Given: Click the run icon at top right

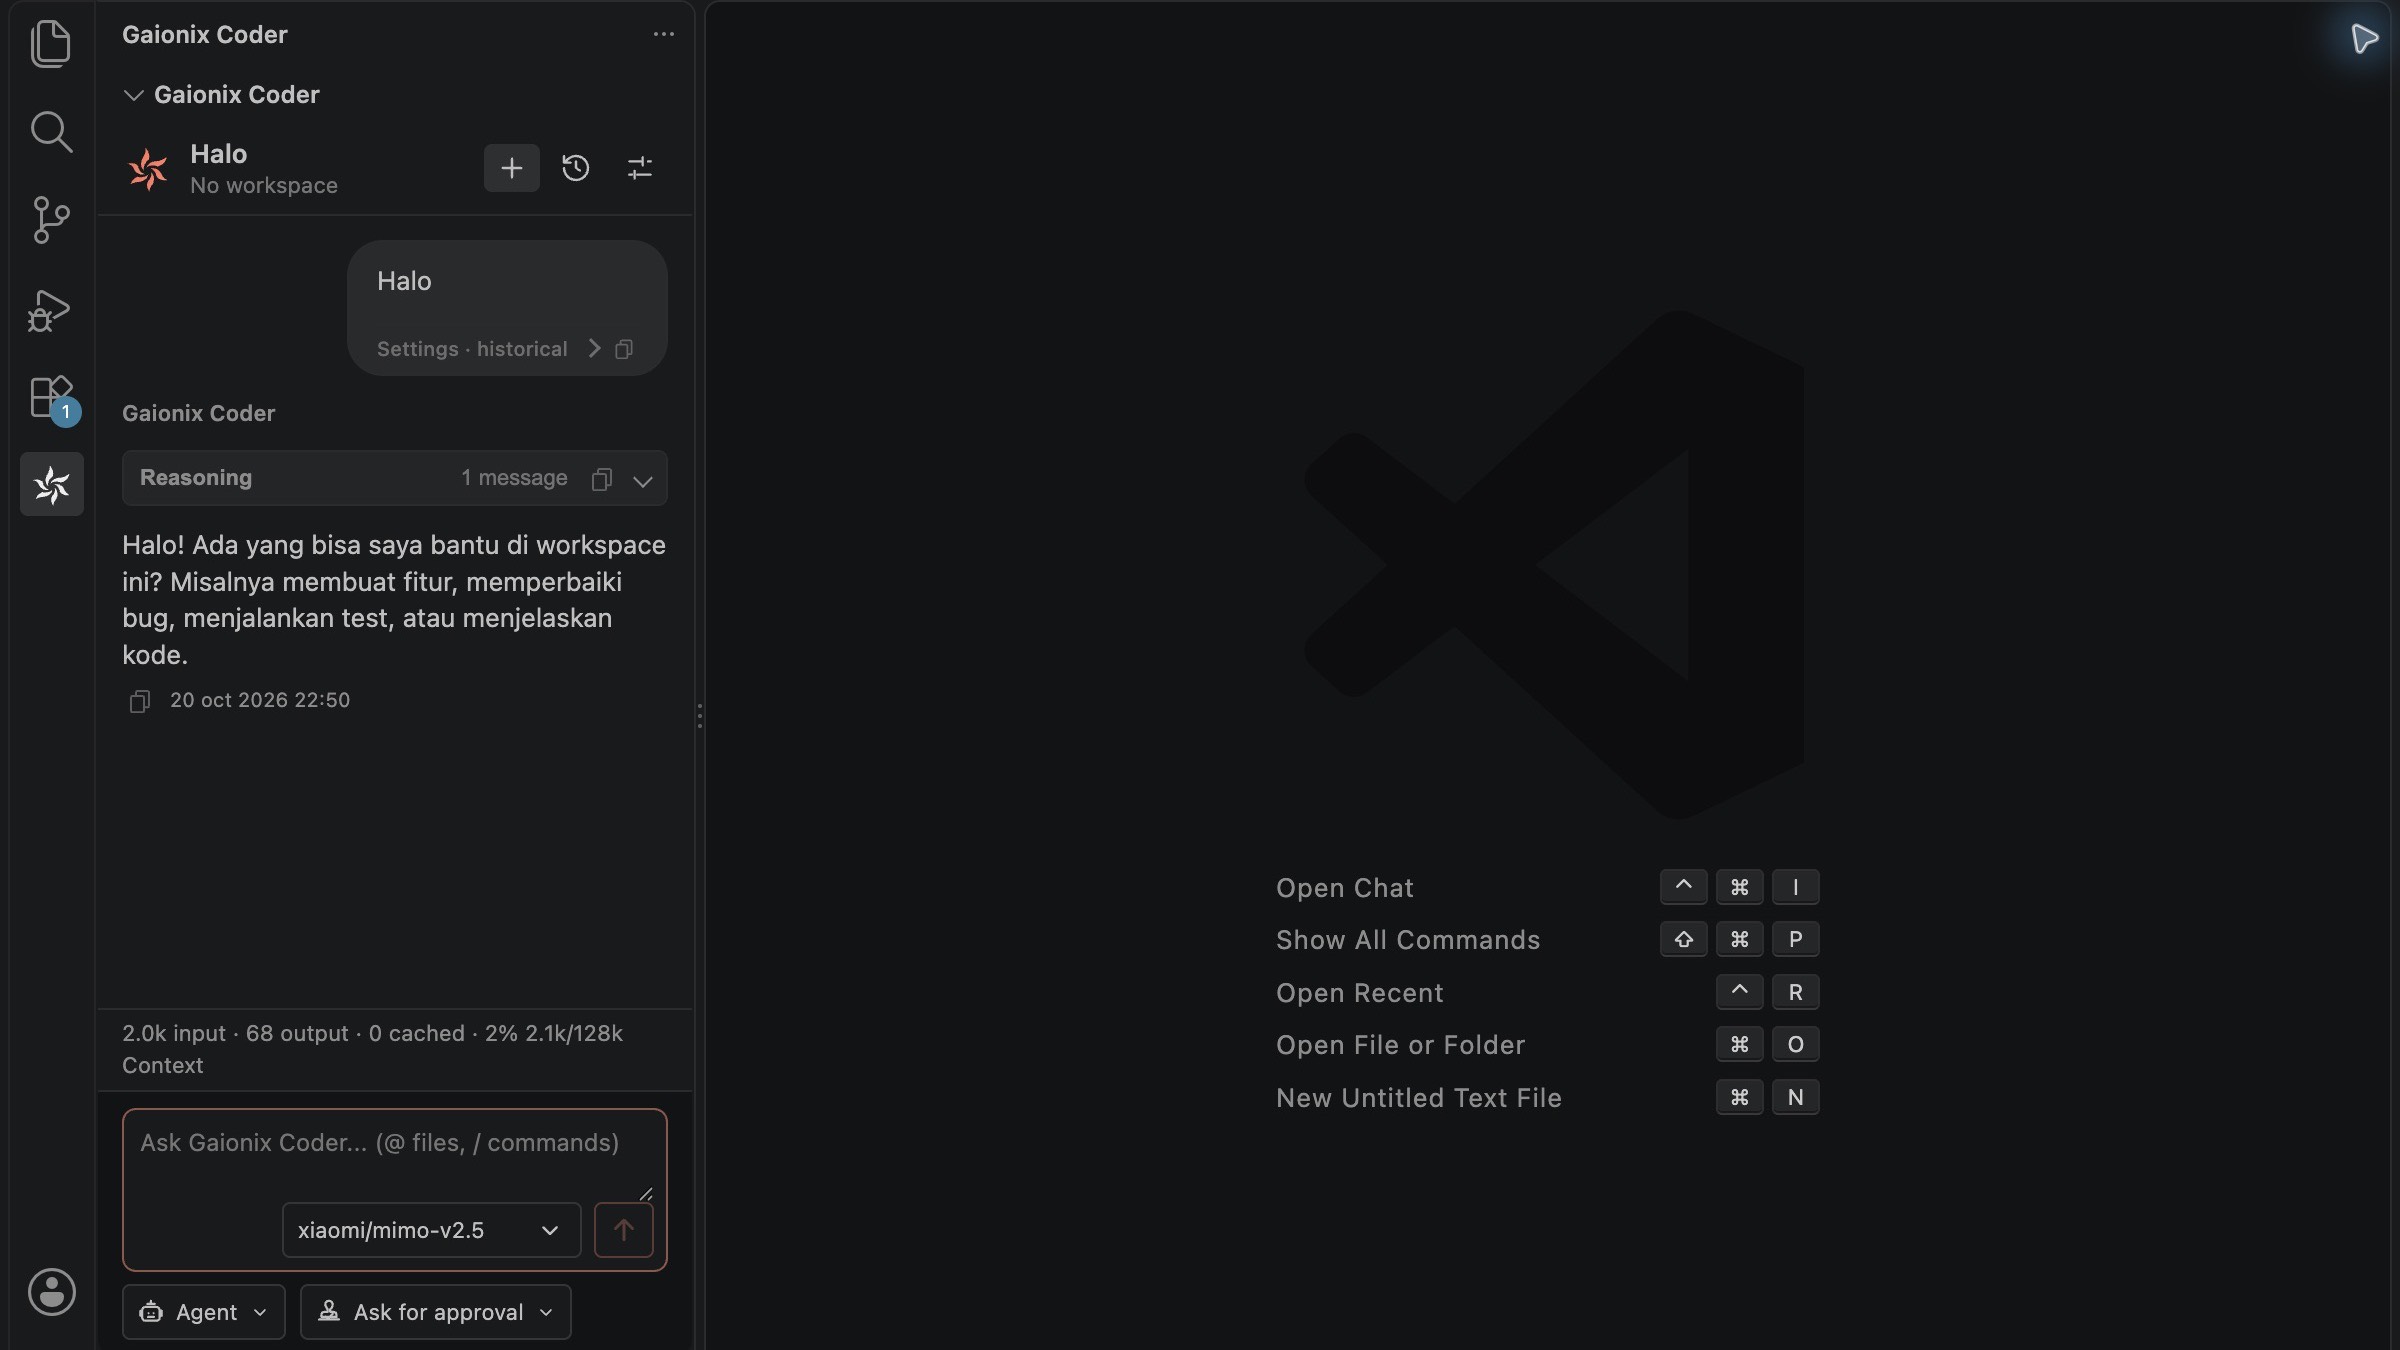Looking at the screenshot, I should [2364, 39].
